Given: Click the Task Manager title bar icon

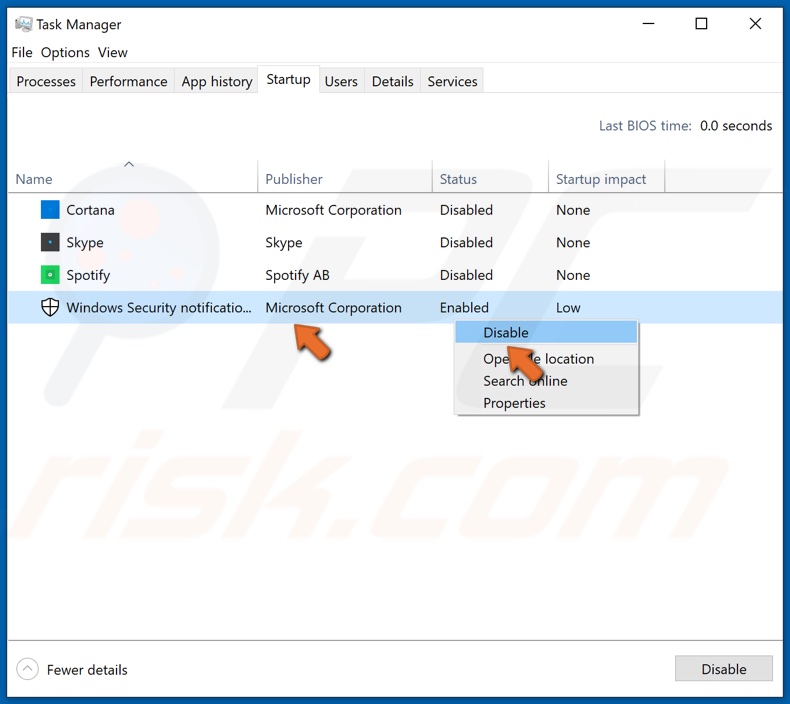Looking at the screenshot, I should point(23,24).
